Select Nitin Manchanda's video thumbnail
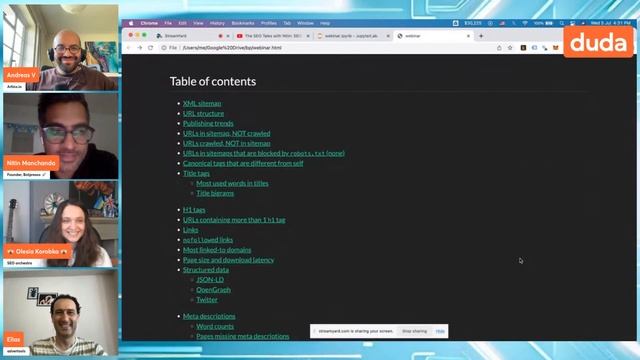The image size is (640, 360). (x=61, y=136)
